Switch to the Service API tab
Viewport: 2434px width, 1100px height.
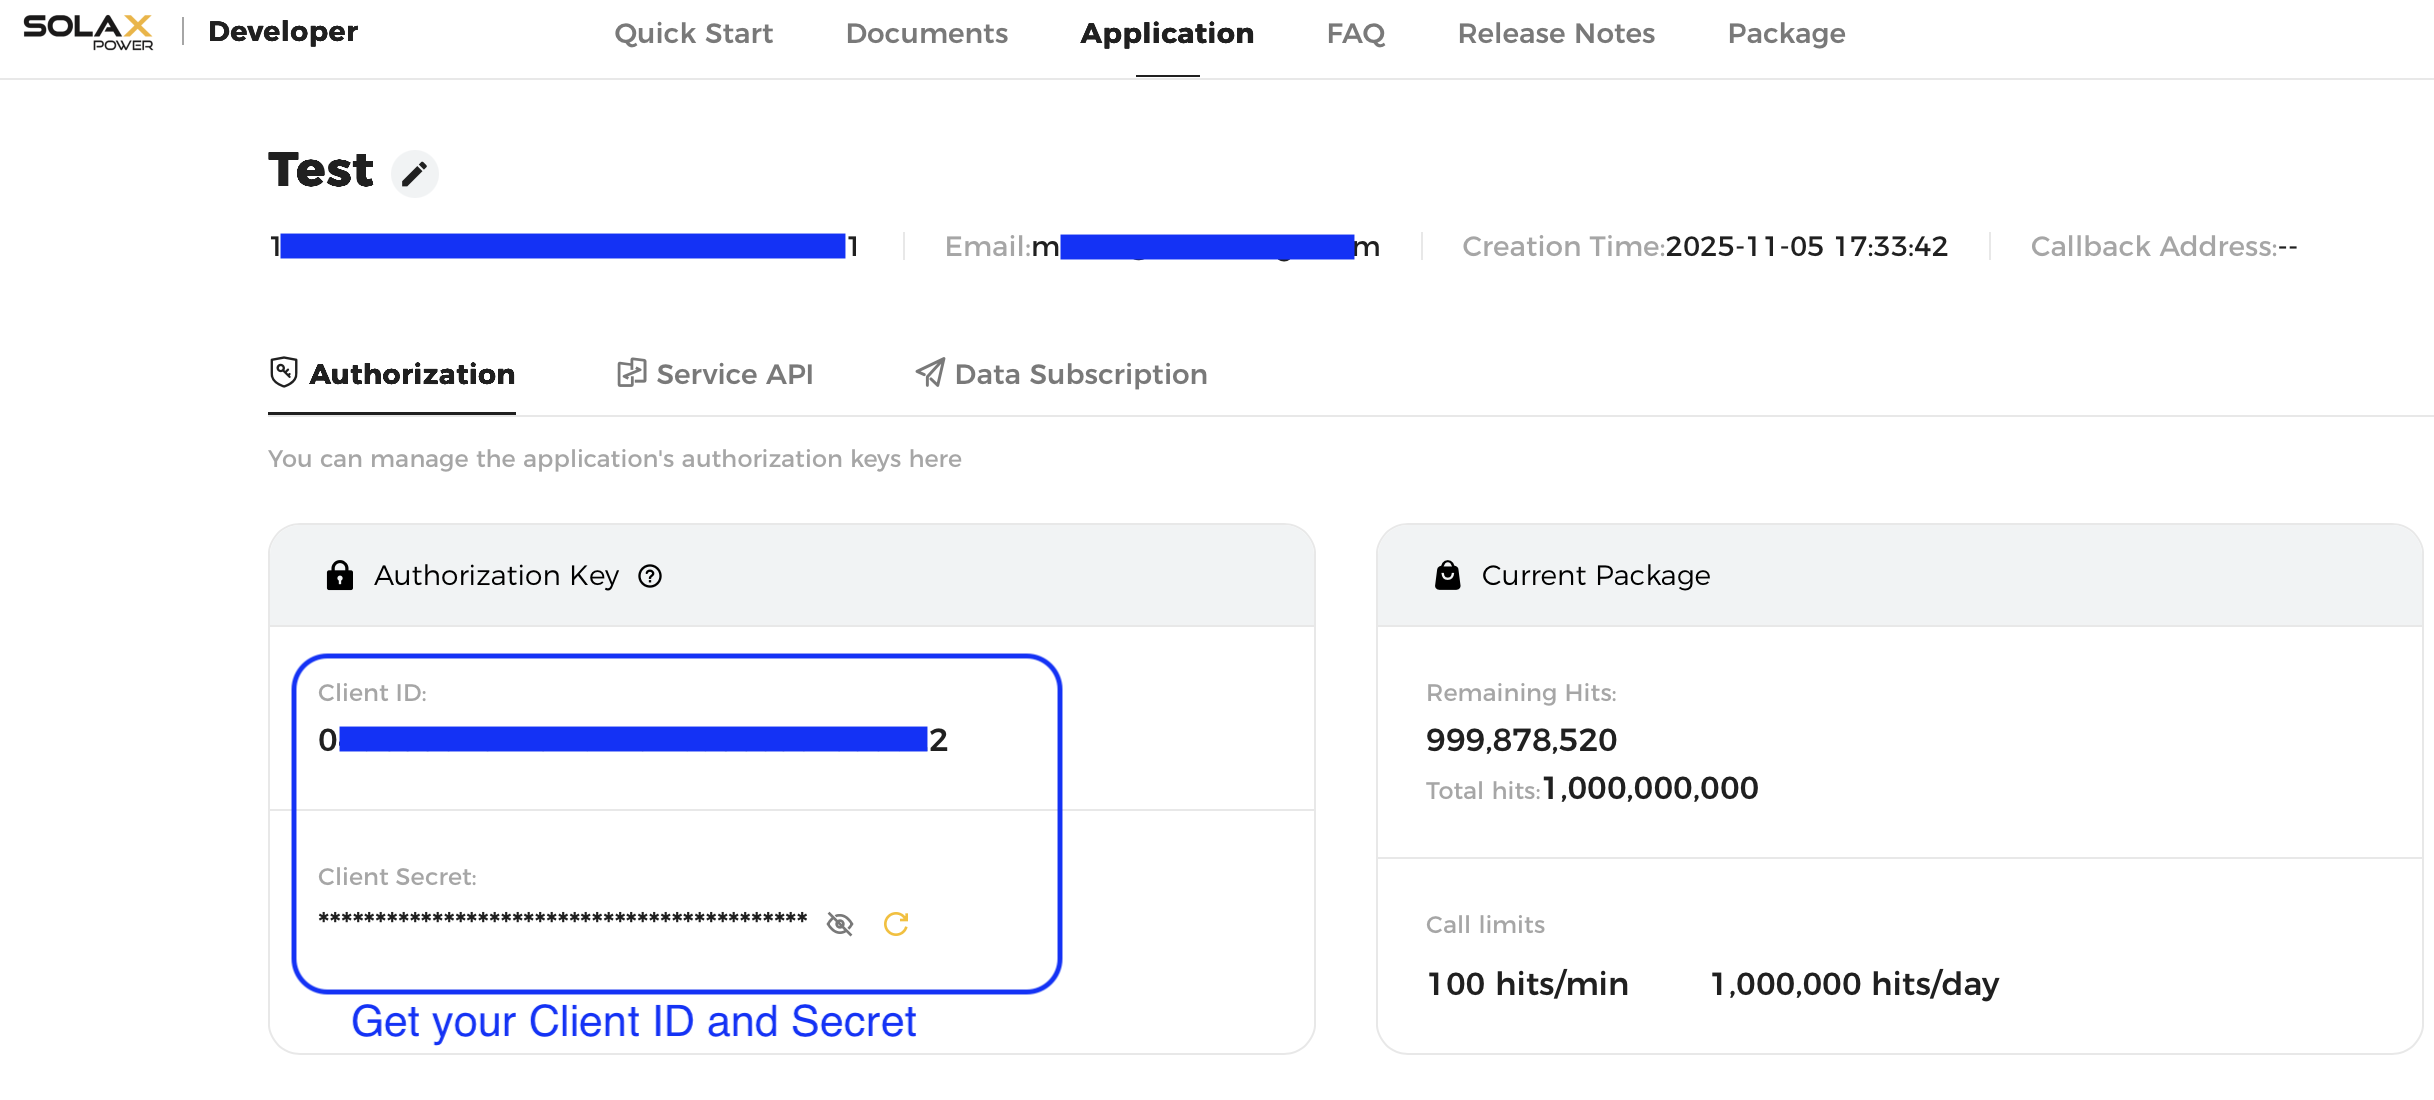click(x=715, y=374)
